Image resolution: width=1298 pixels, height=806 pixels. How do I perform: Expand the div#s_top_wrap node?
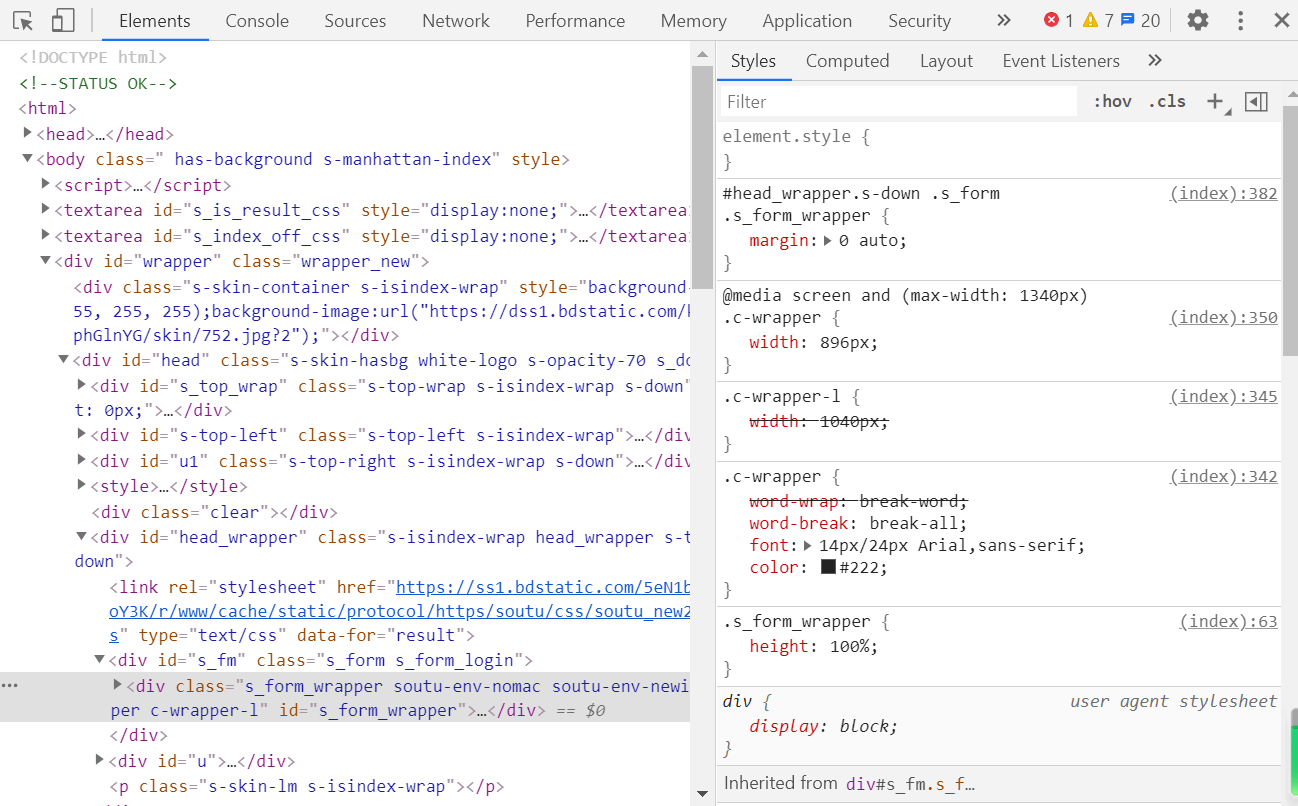(x=82, y=385)
